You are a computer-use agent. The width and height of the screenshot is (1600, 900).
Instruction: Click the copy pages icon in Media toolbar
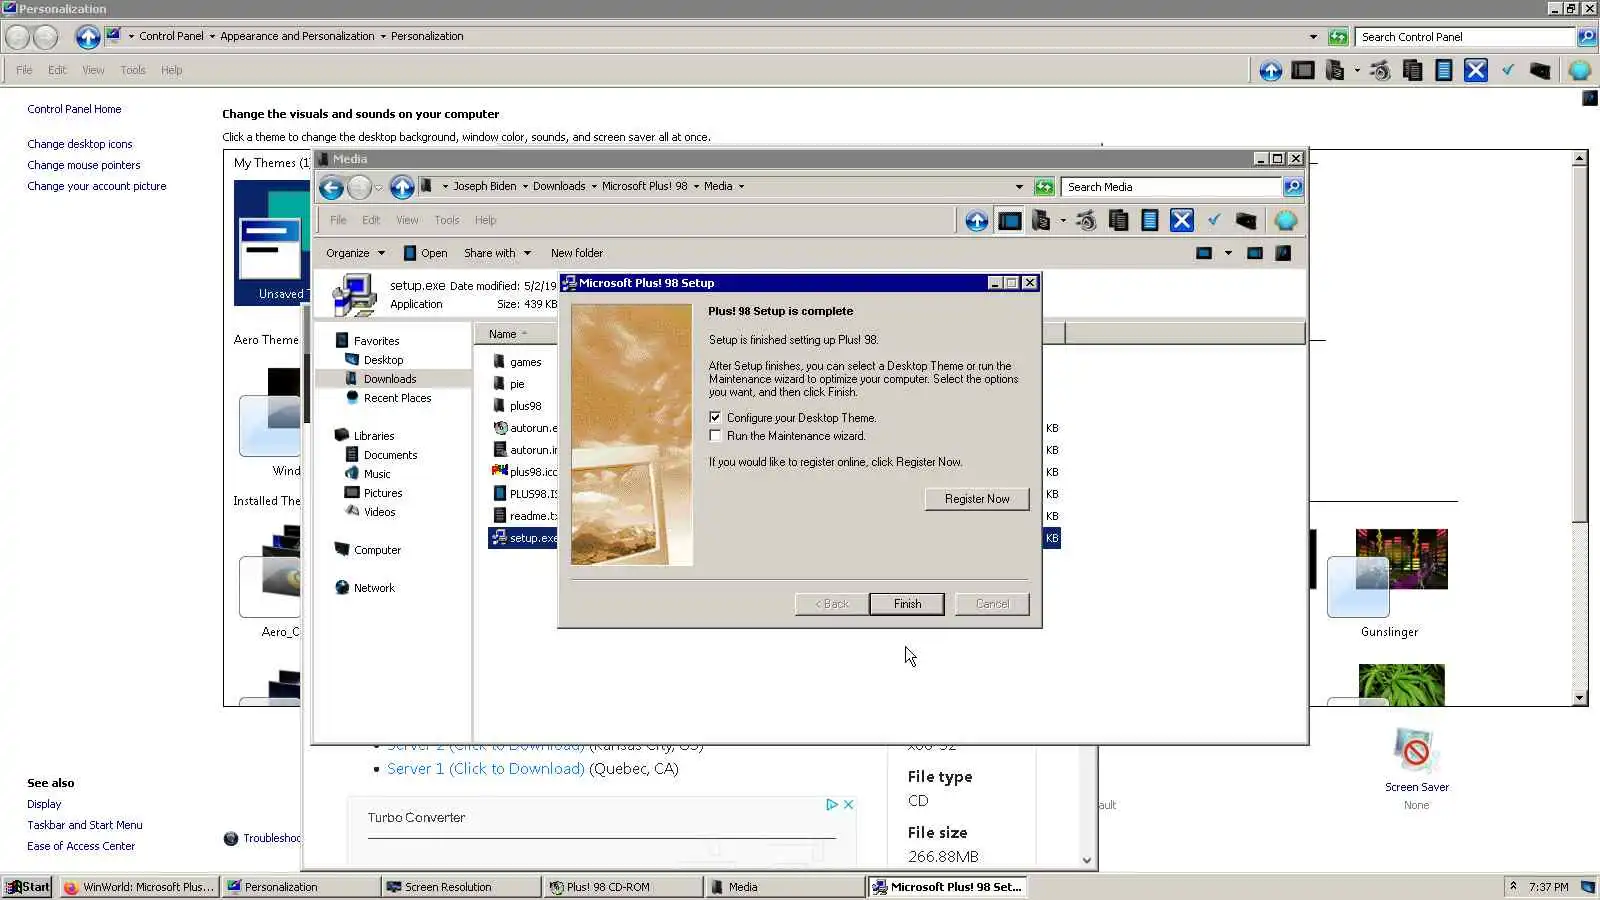pyautogui.click(x=1119, y=221)
